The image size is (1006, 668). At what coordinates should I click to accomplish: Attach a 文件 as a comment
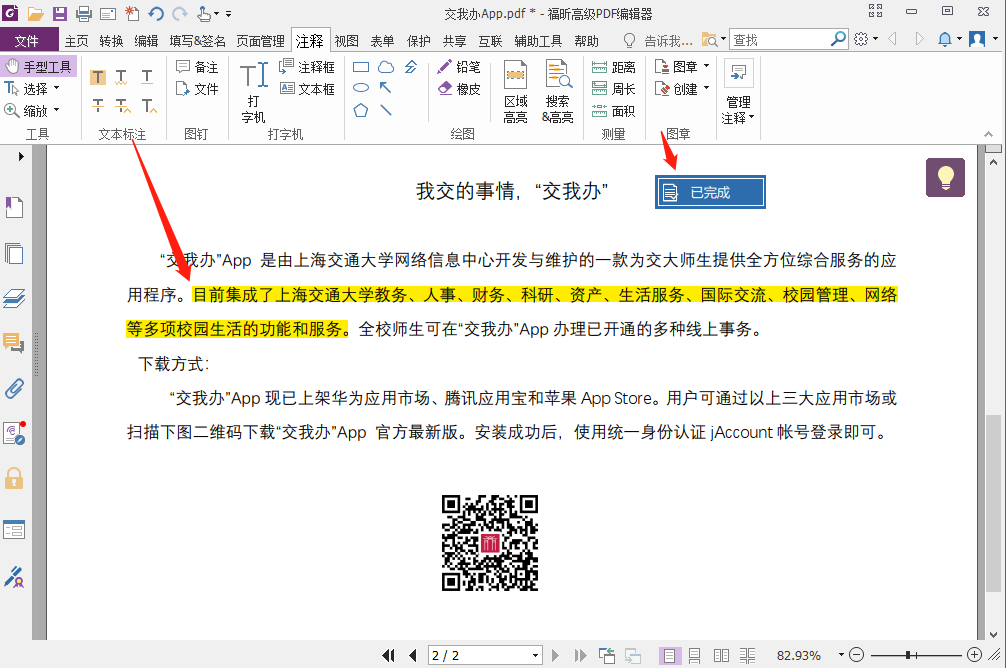[198, 89]
